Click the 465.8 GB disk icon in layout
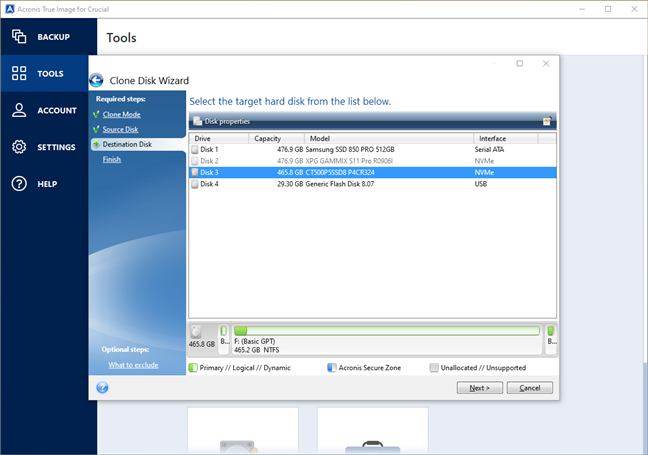The height and width of the screenshot is (455, 648). (x=196, y=331)
